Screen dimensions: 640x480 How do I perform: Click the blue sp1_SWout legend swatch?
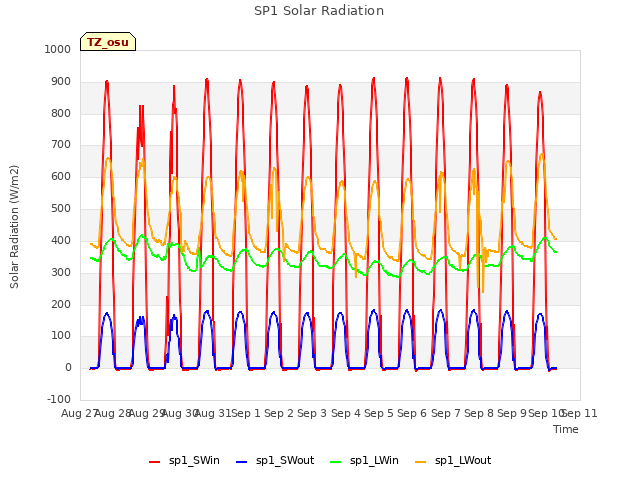(242, 462)
